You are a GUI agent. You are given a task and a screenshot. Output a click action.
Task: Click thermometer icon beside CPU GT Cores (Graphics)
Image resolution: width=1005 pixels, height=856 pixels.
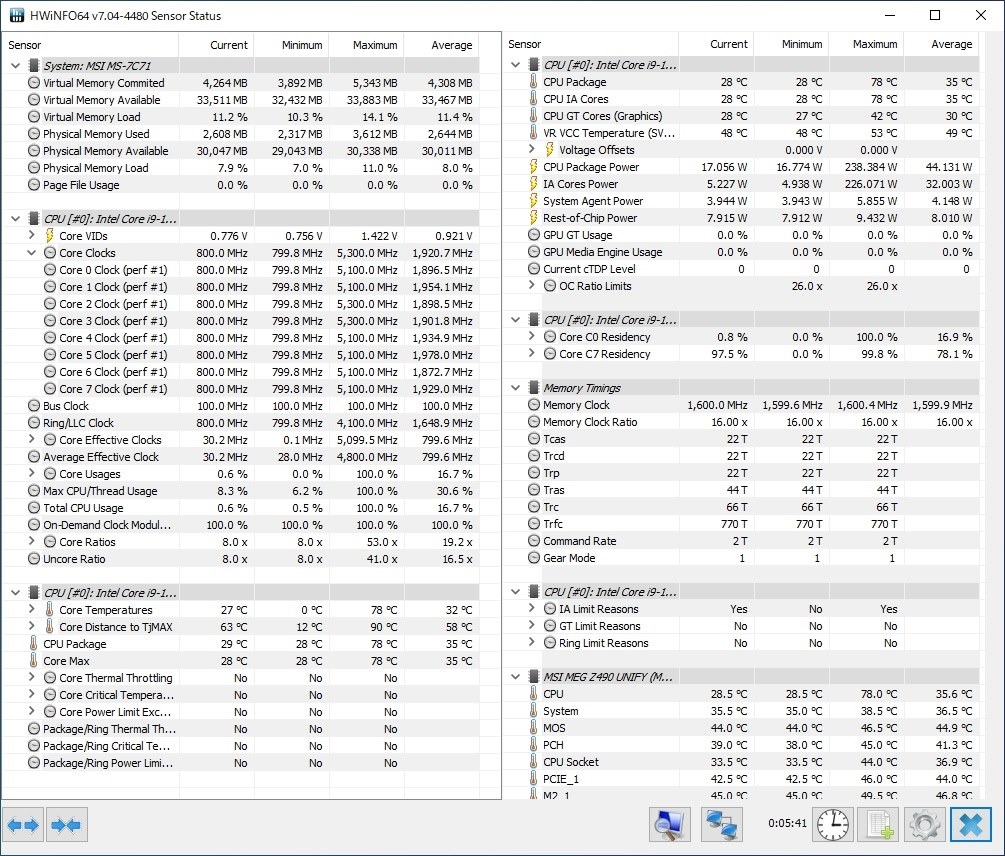[x=533, y=116]
